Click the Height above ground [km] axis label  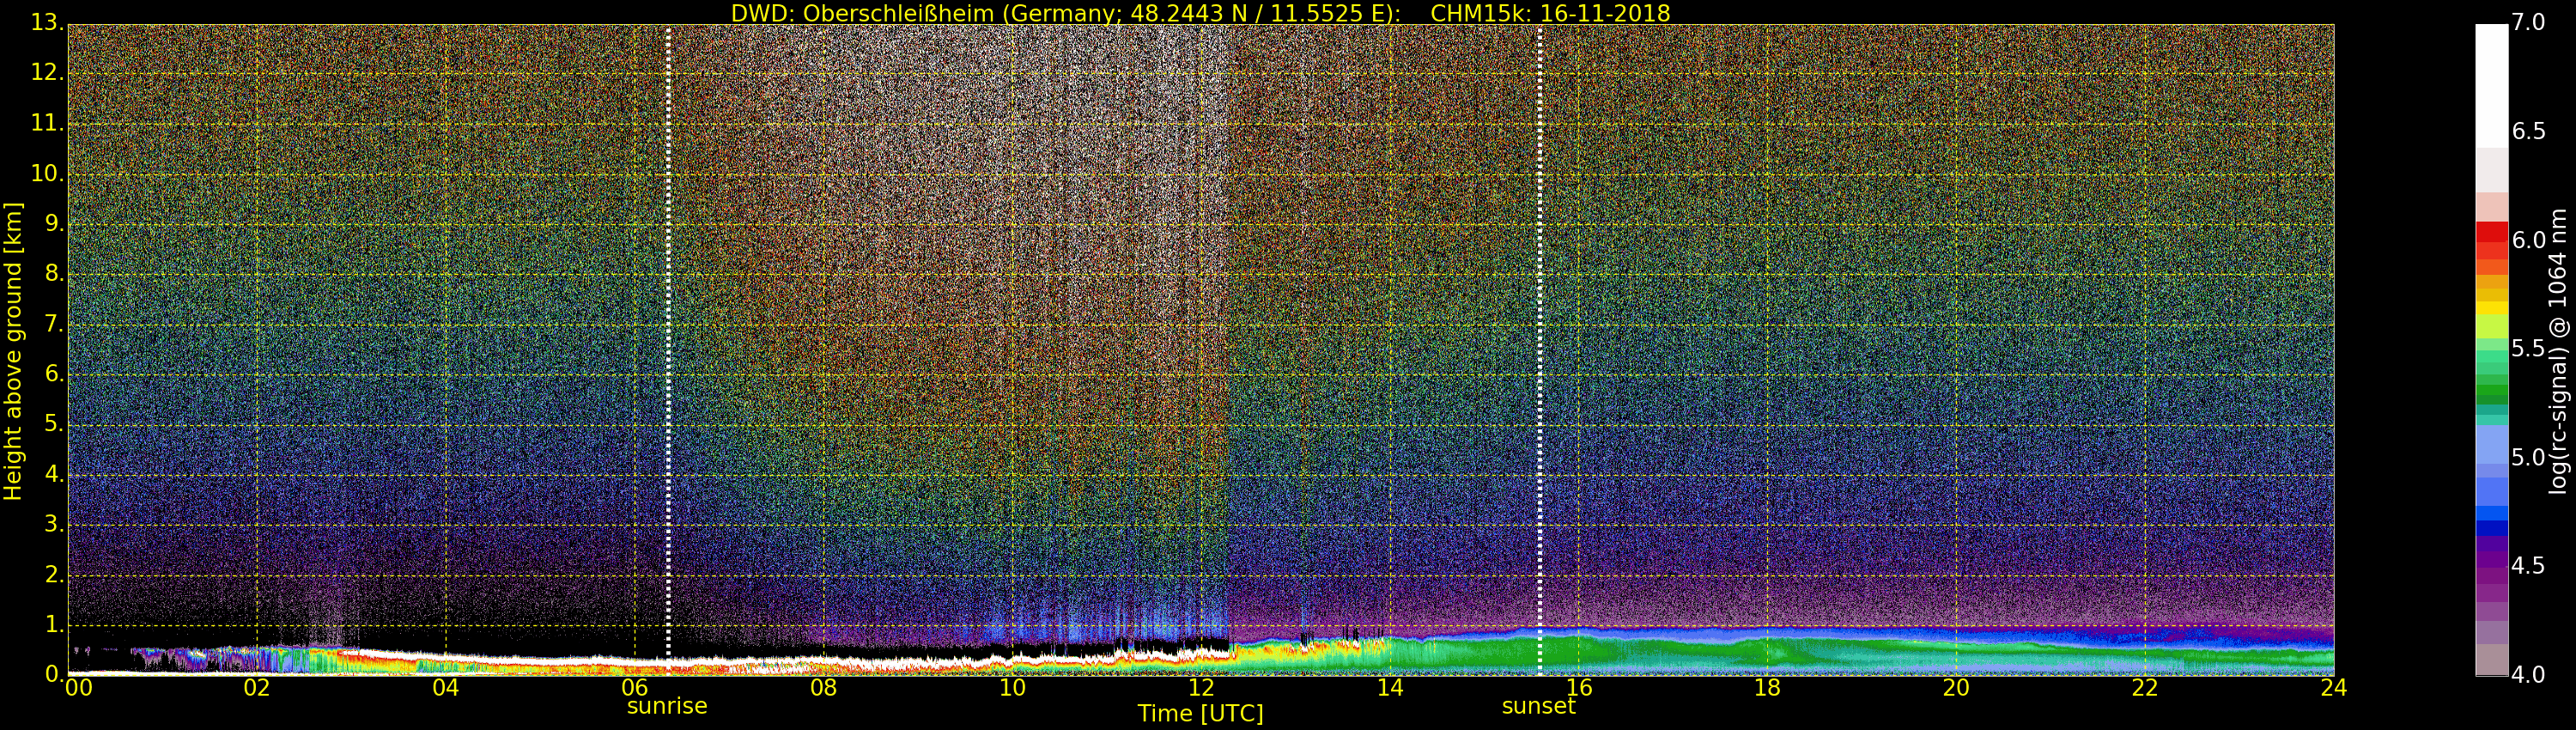(x=13, y=350)
